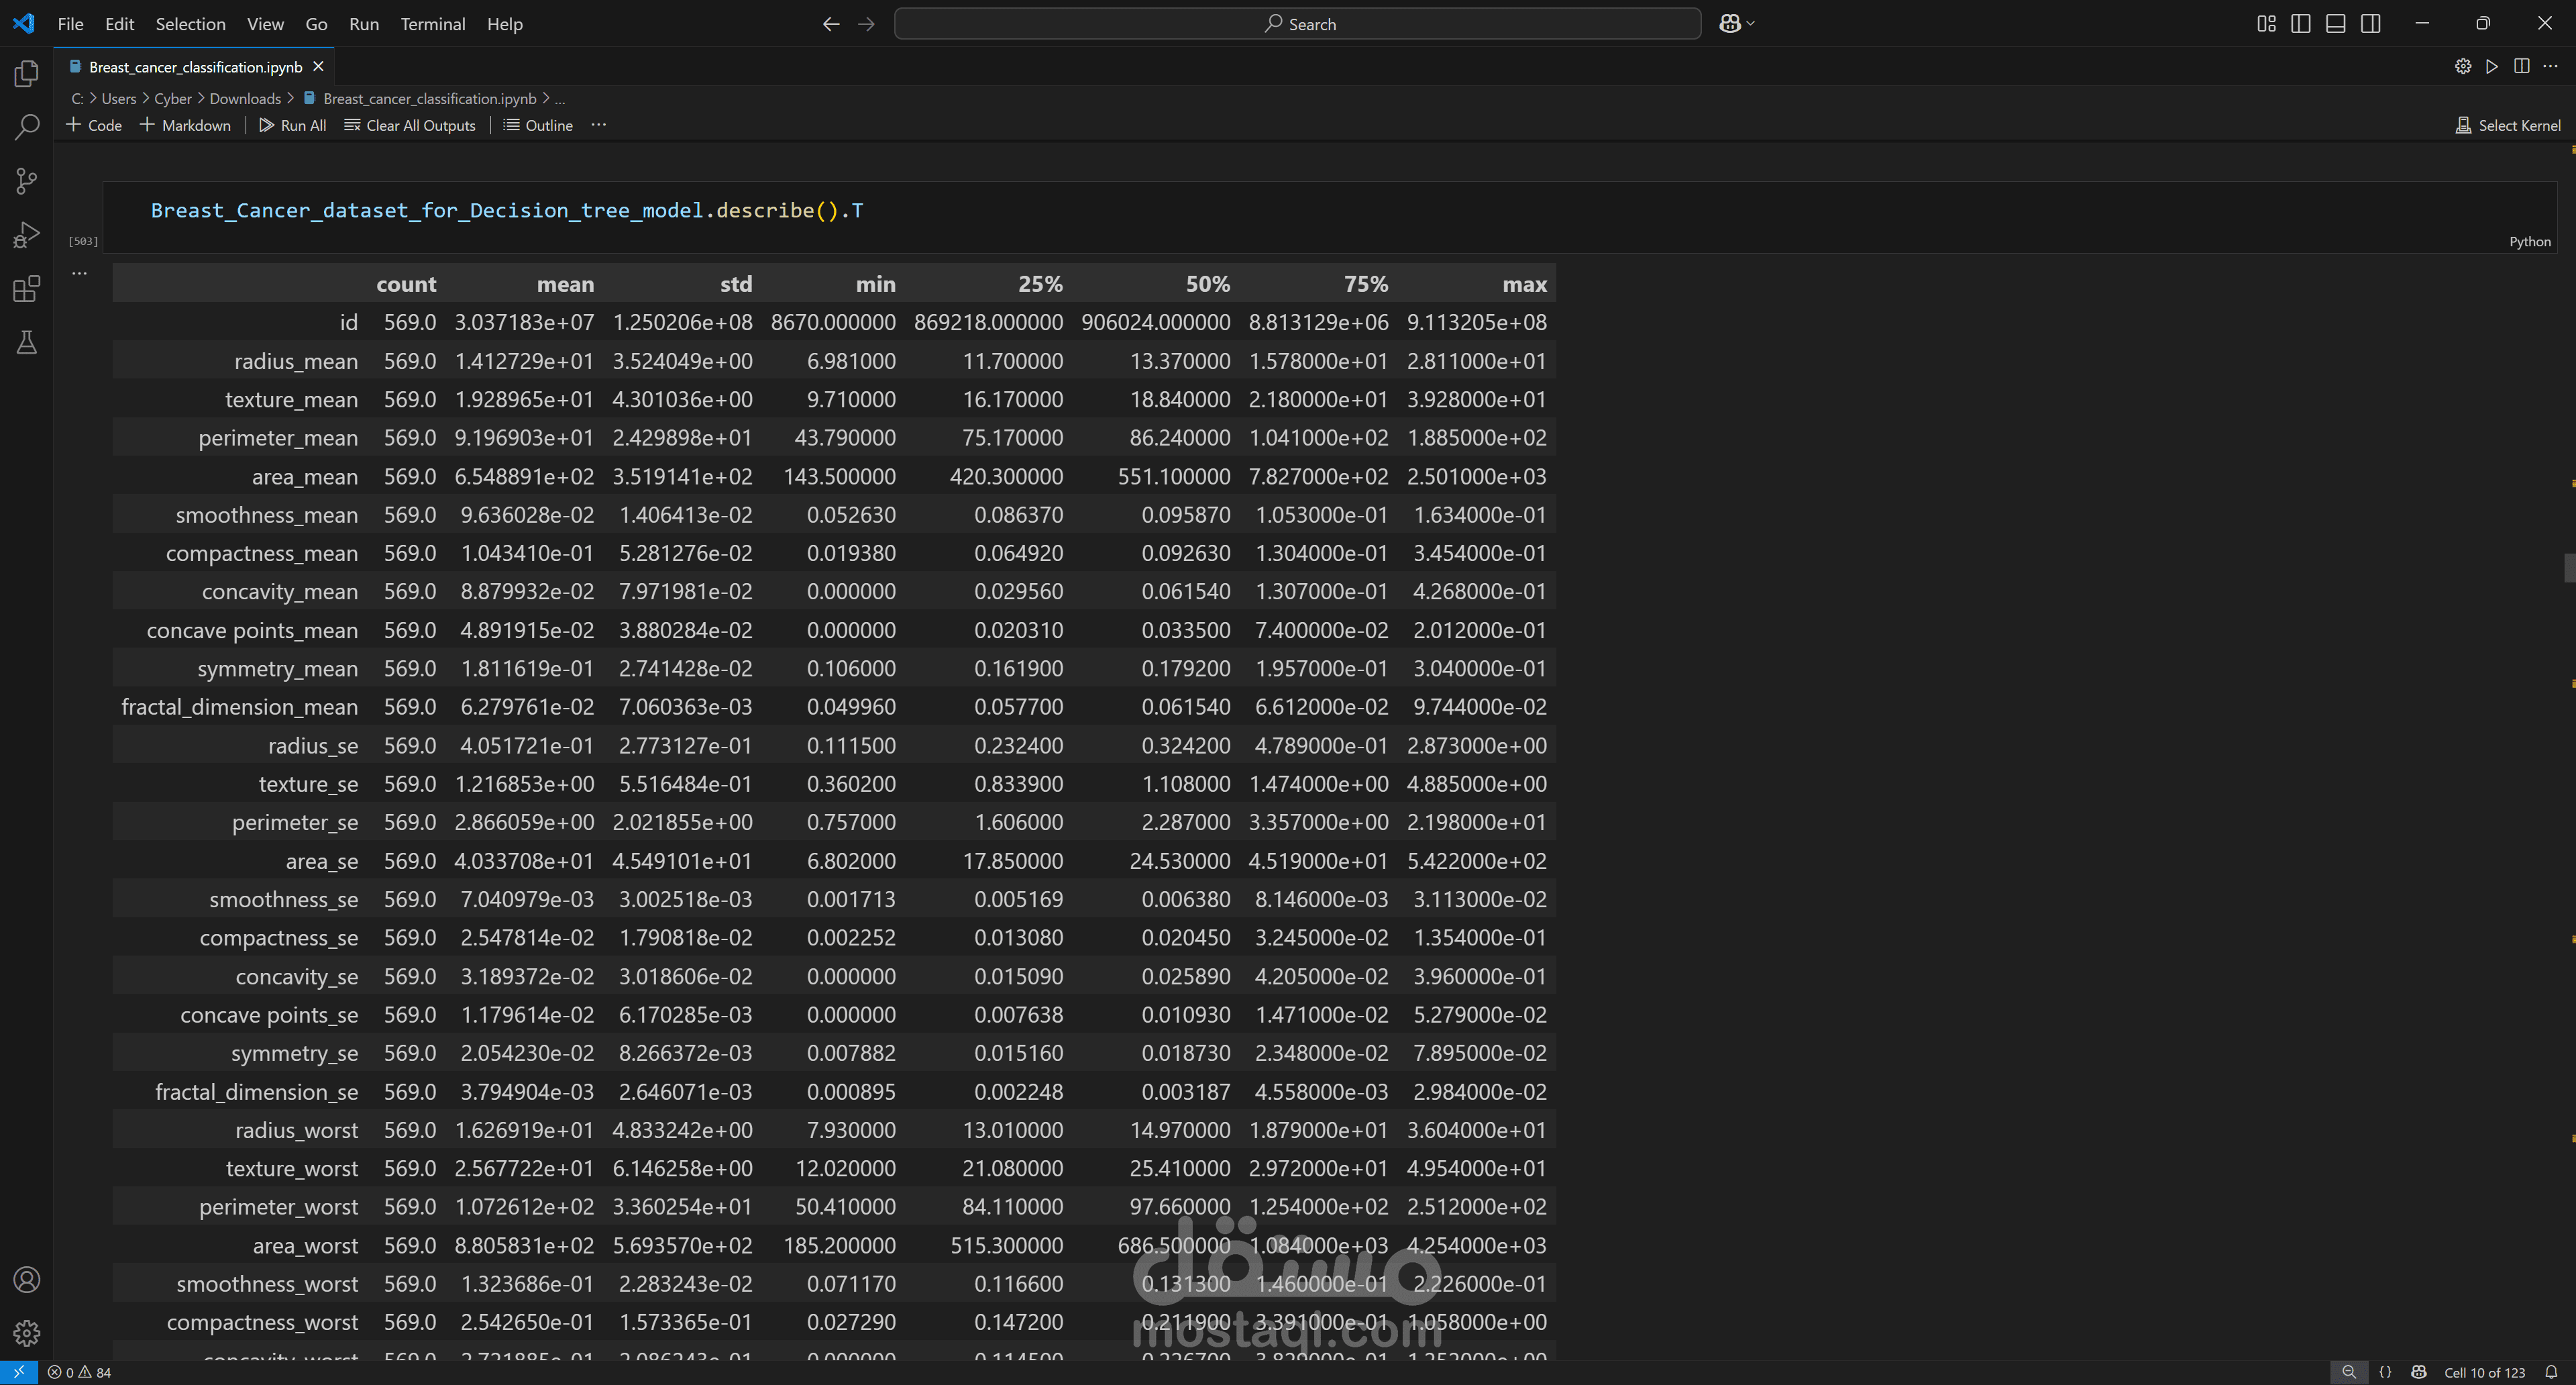Toggle the Secondary Side Bar layout button
The width and height of the screenshot is (2576, 1385).
[2370, 24]
